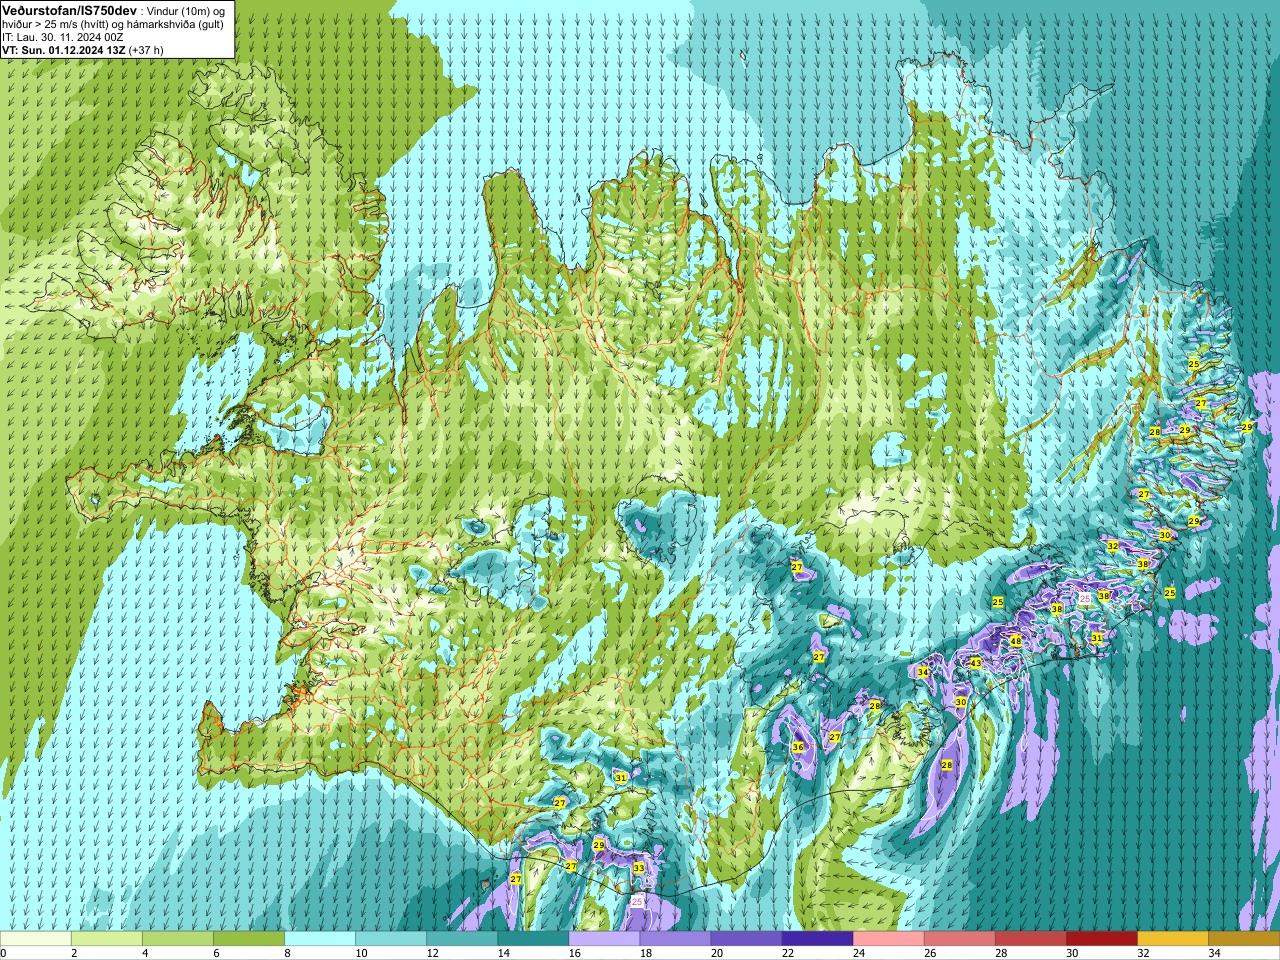1280x960 pixels.
Task: Click the legend scale number '20'
Action: tap(716, 953)
